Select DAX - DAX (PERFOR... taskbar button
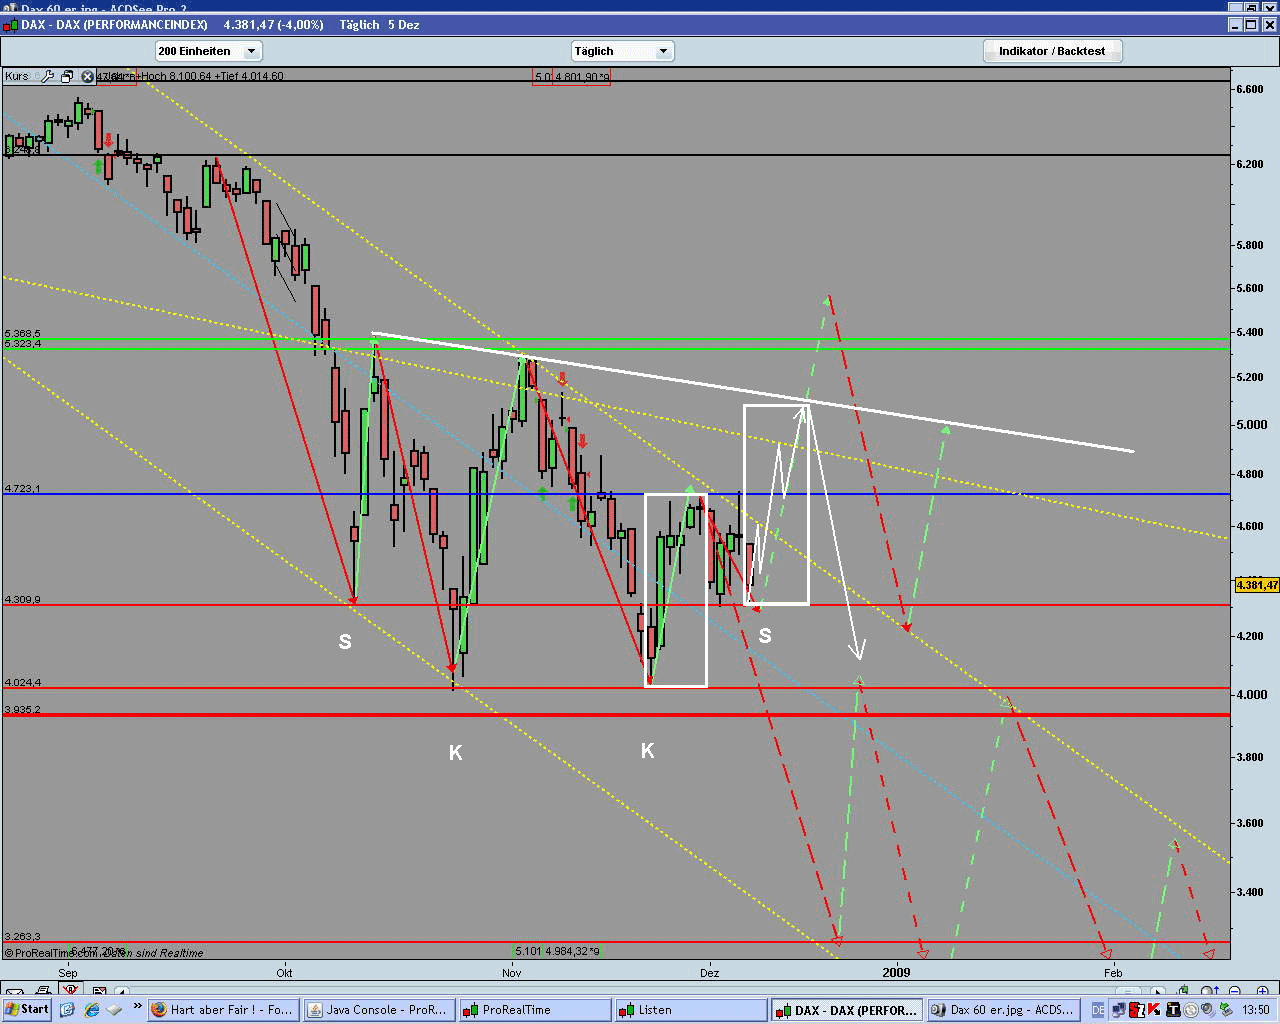 pos(847,1010)
